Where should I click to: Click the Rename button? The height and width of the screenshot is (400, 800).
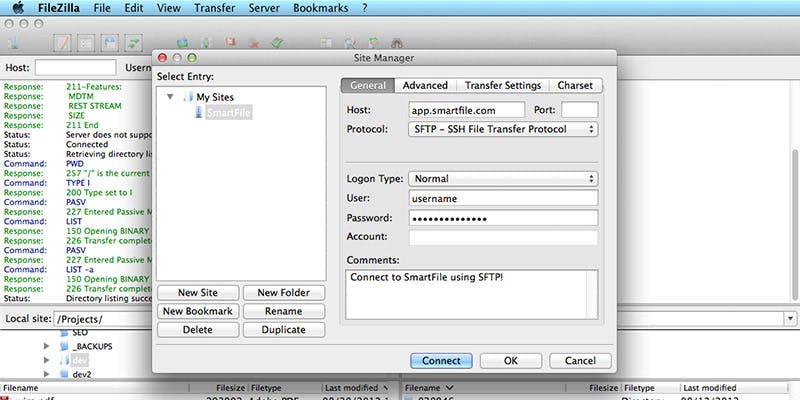click(x=284, y=311)
